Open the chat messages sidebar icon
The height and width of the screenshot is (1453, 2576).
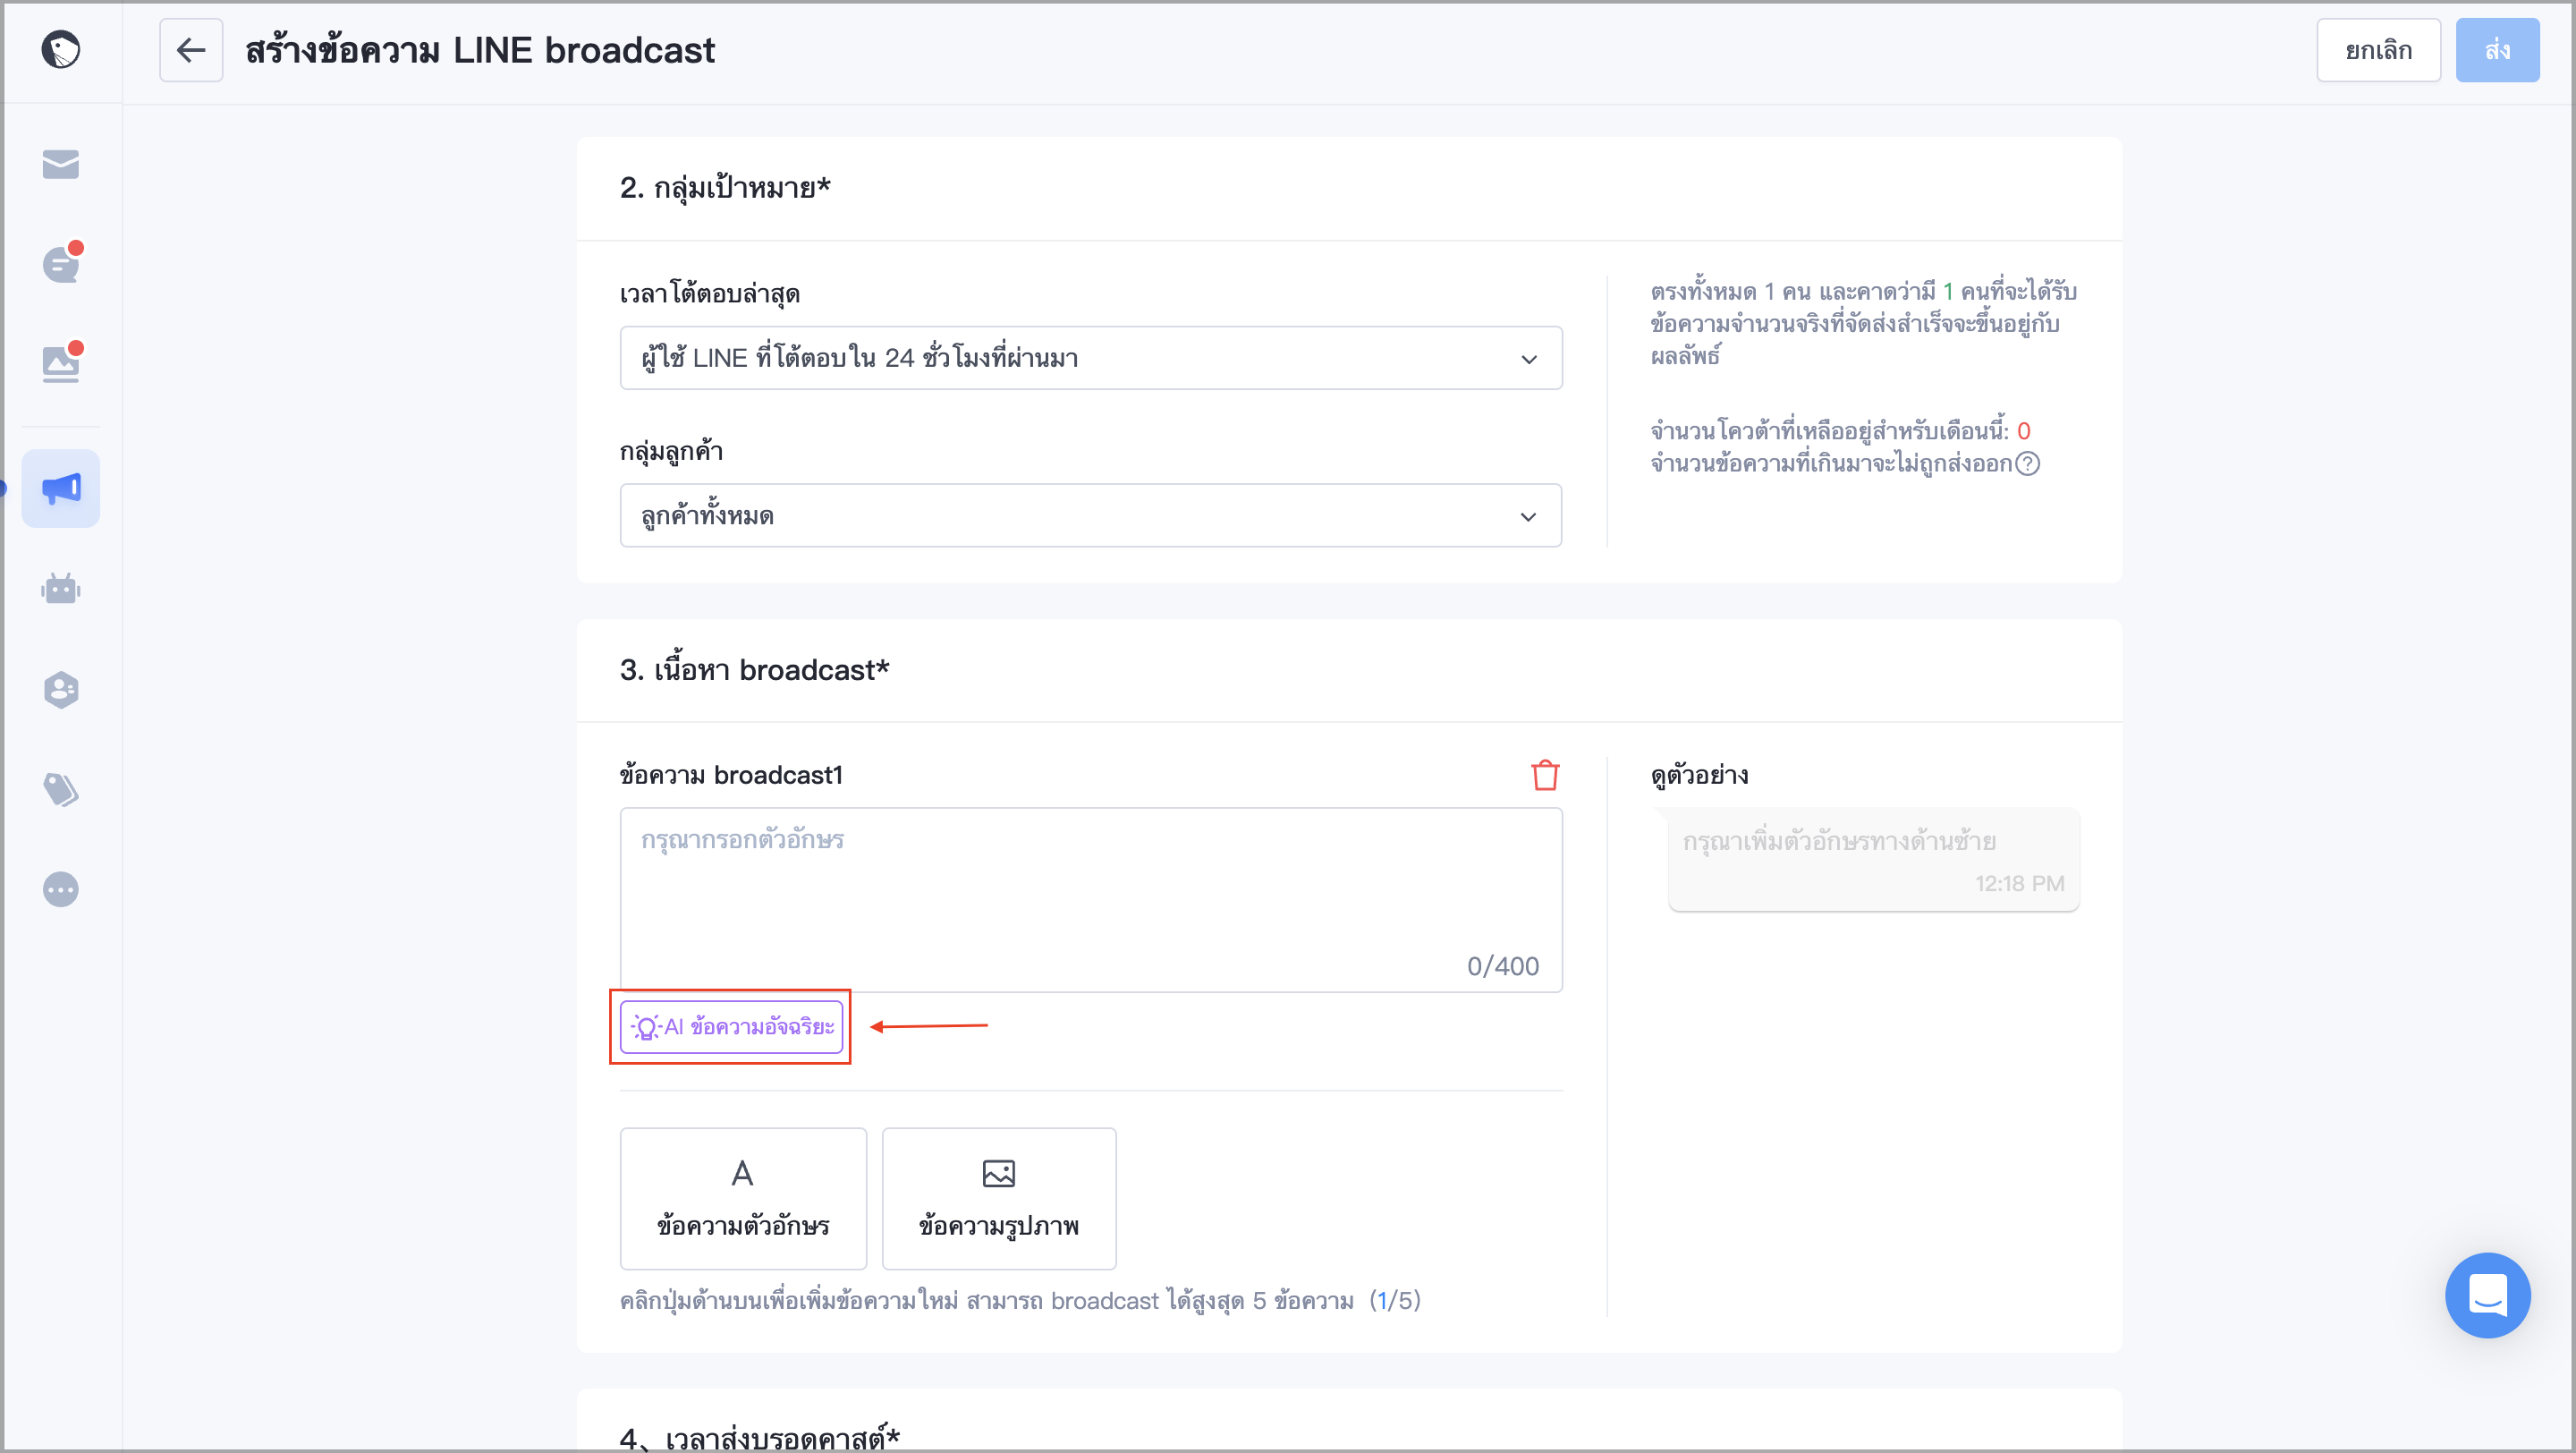pyautogui.click(x=61, y=264)
